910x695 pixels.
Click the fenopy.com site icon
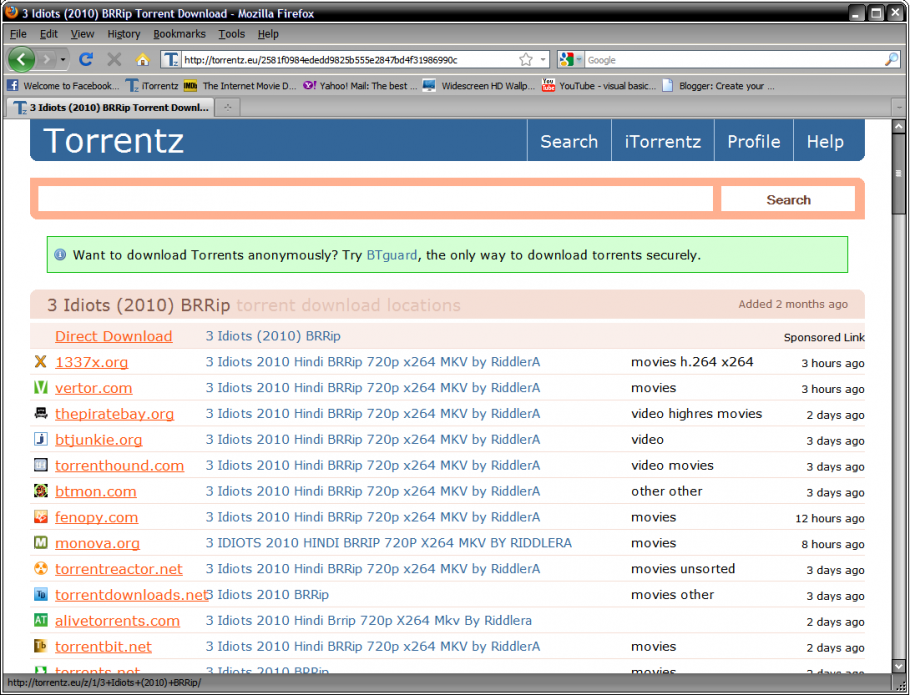(x=41, y=516)
